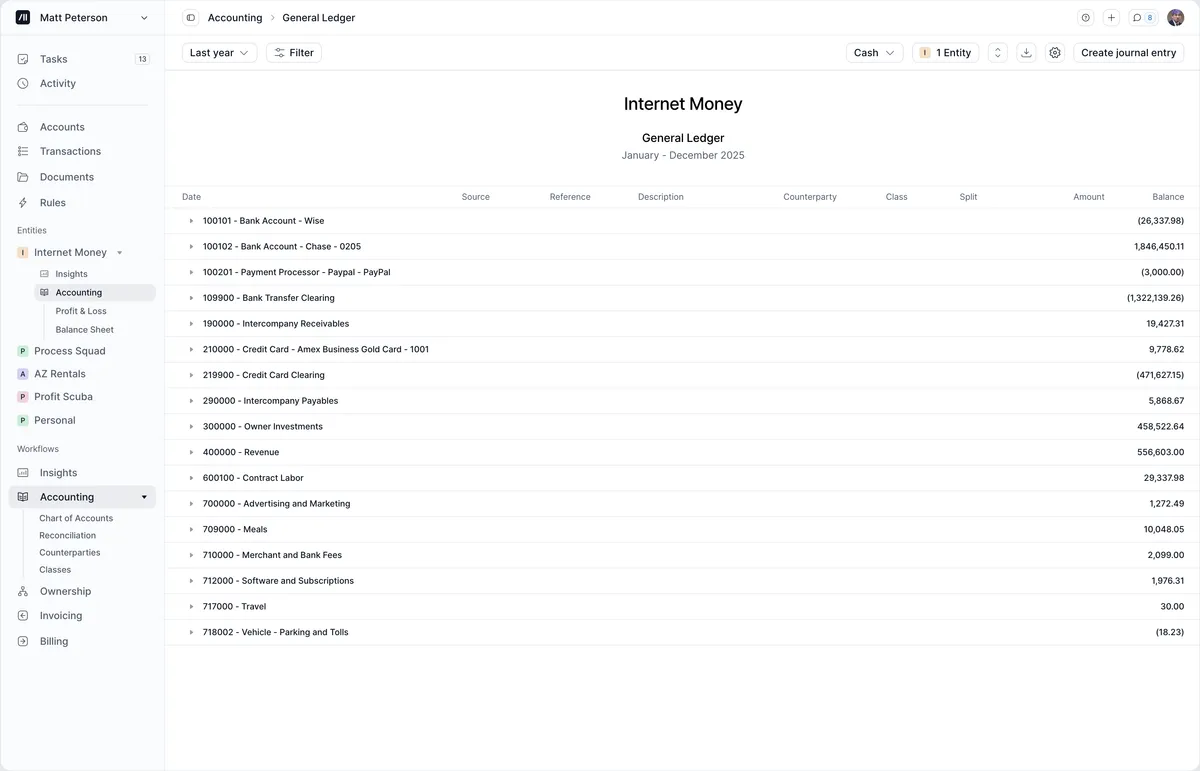1200x771 pixels.
Task: Click the Activity clock icon
Action: pos(23,84)
